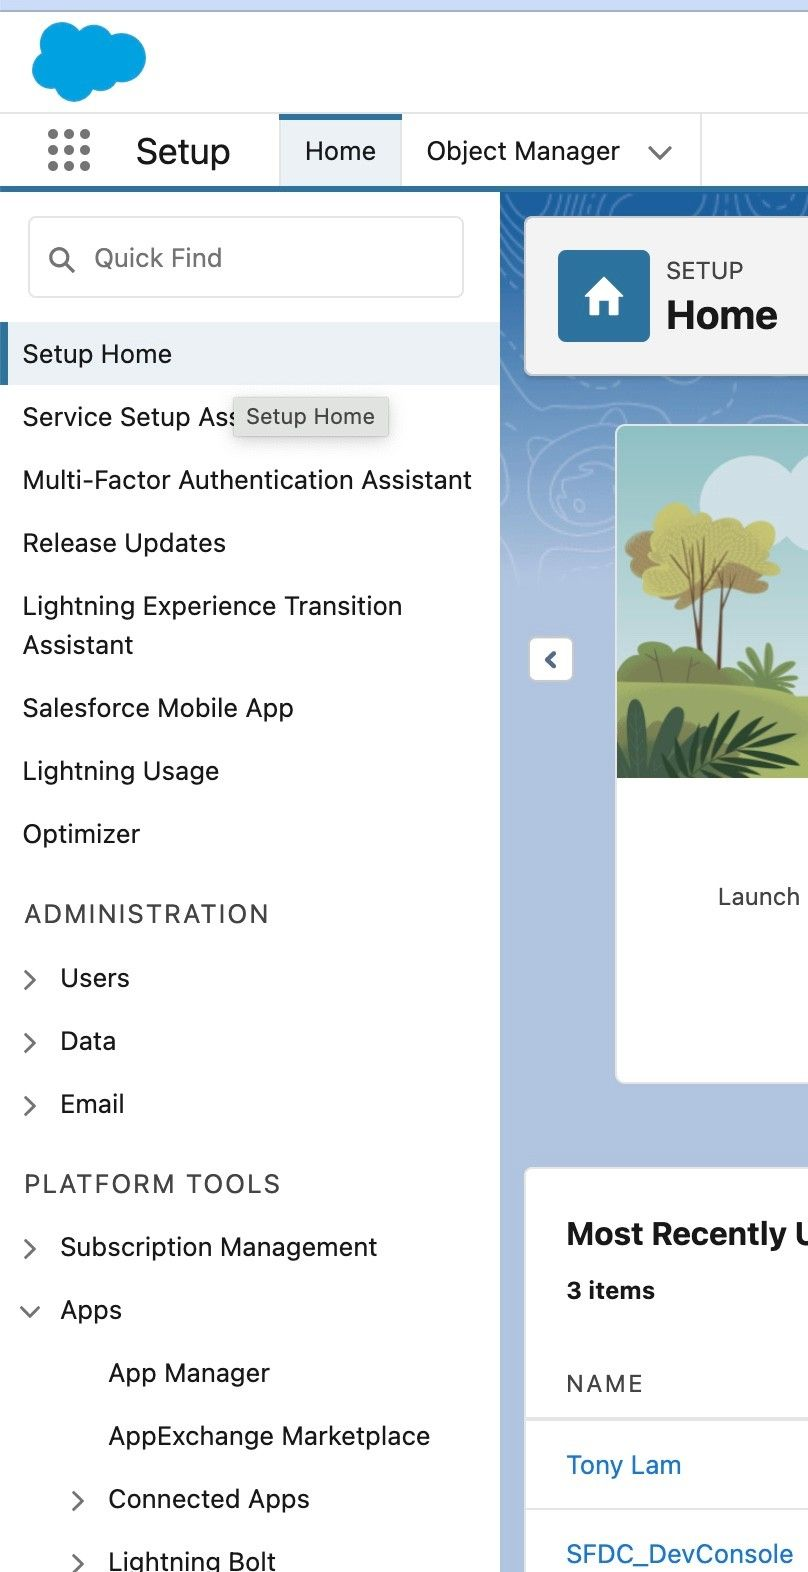Image resolution: width=808 pixels, height=1572 pixels.
Task: Expand Subscription Management tree node
Action: [x=30, y=1248]
